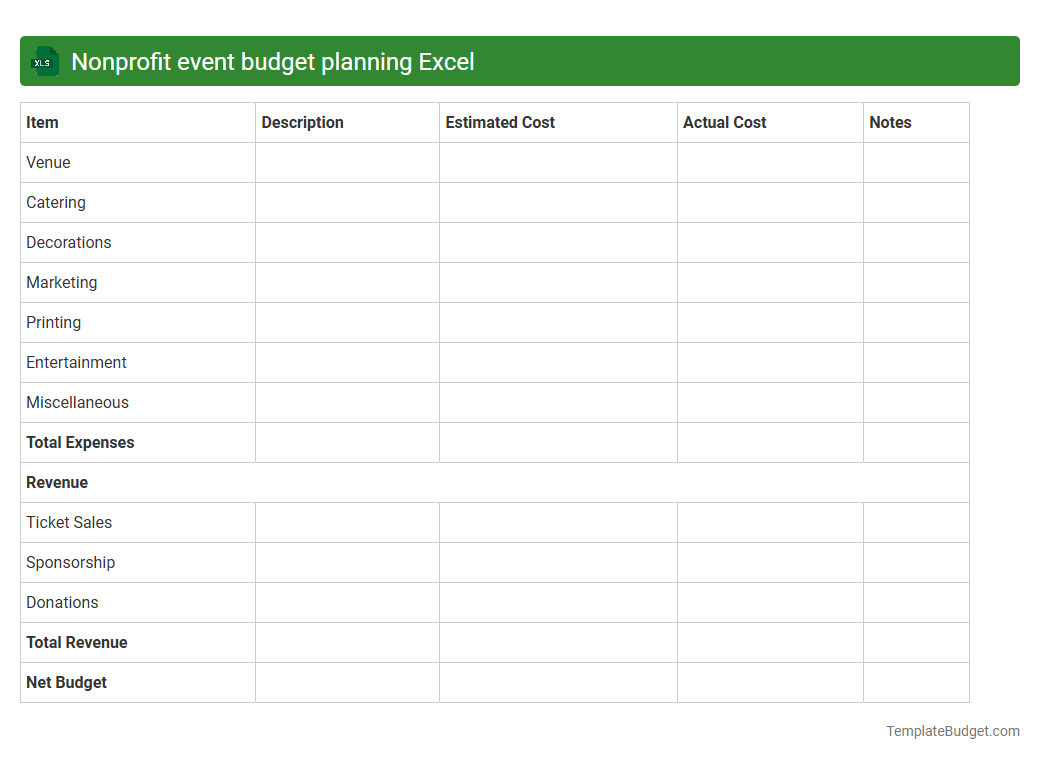Click the Entertainment item cell
The height and width of the screenshot is (760, 1040).
(76, 362)
